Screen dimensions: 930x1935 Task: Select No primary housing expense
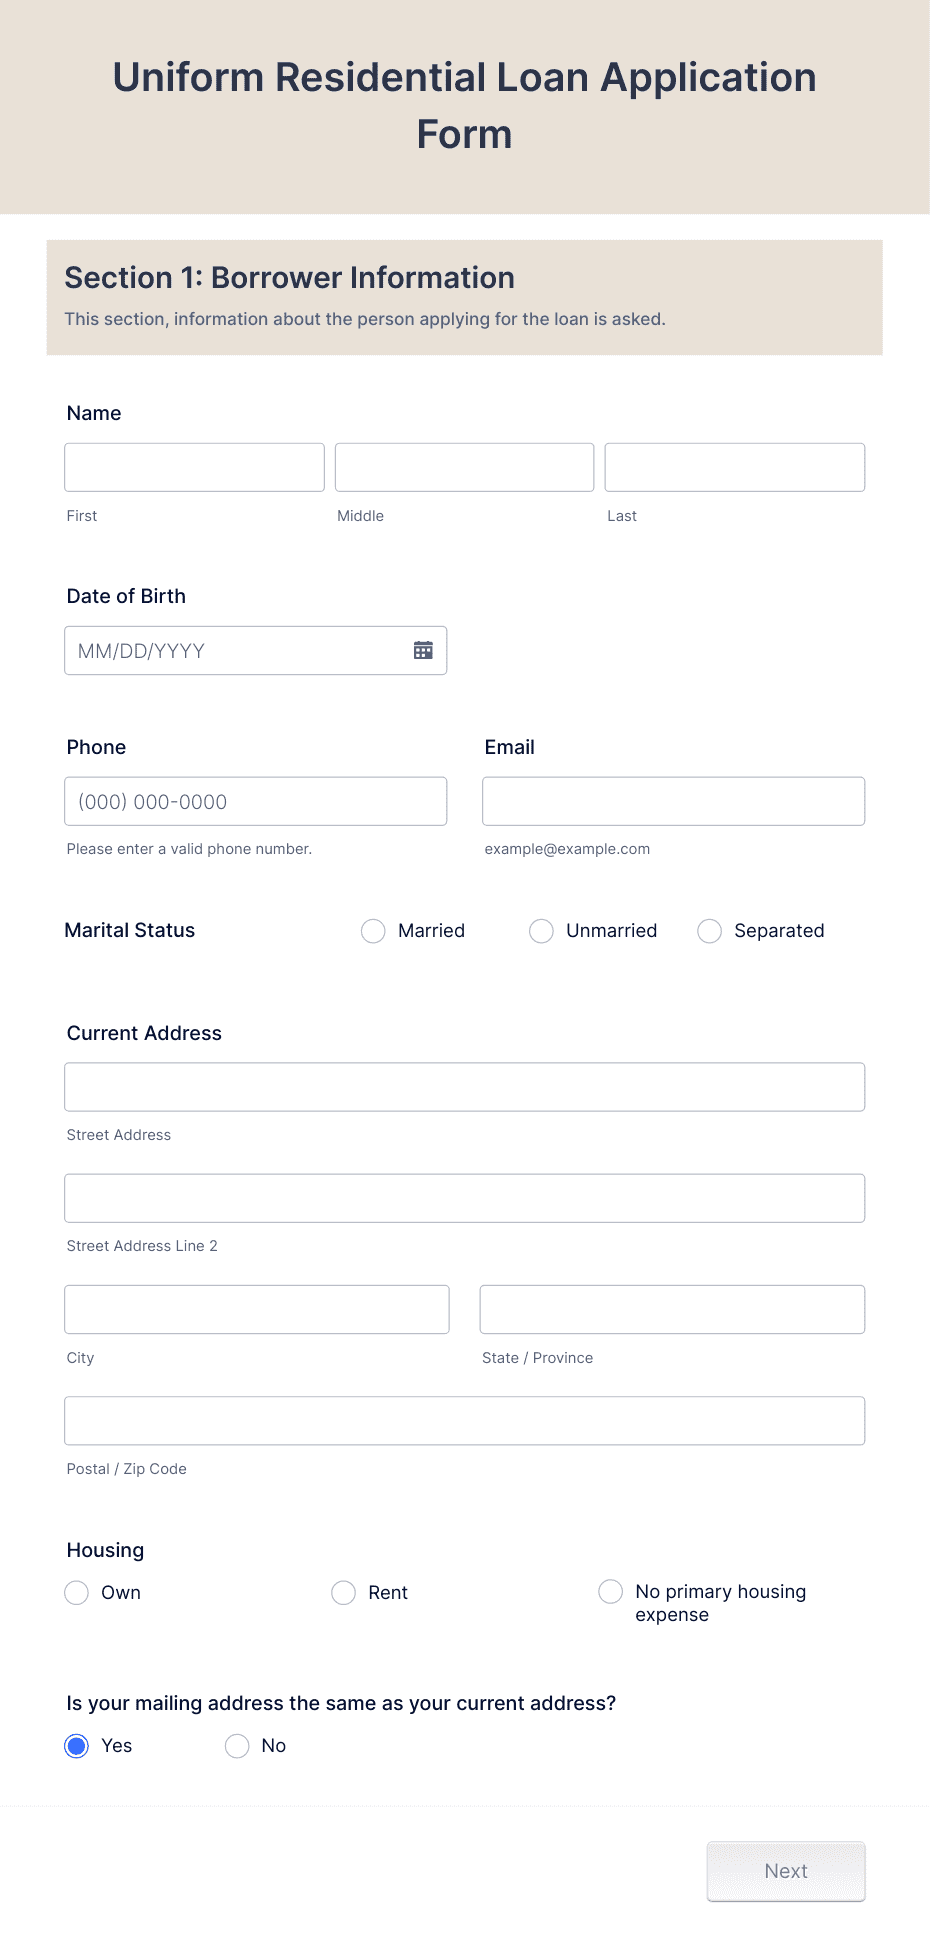610,1592
